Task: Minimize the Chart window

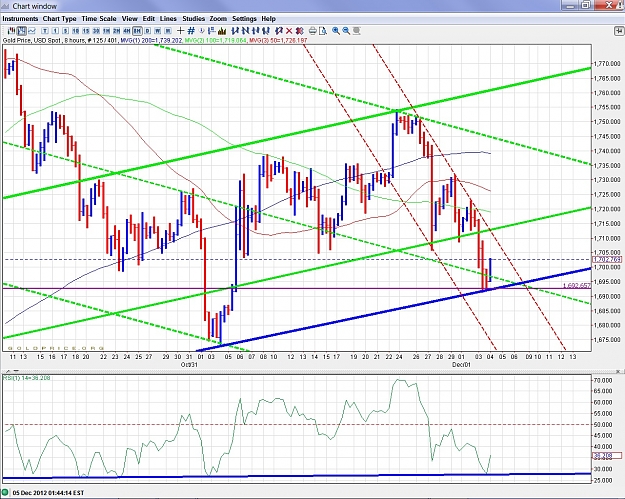Action: click(570, 5)
